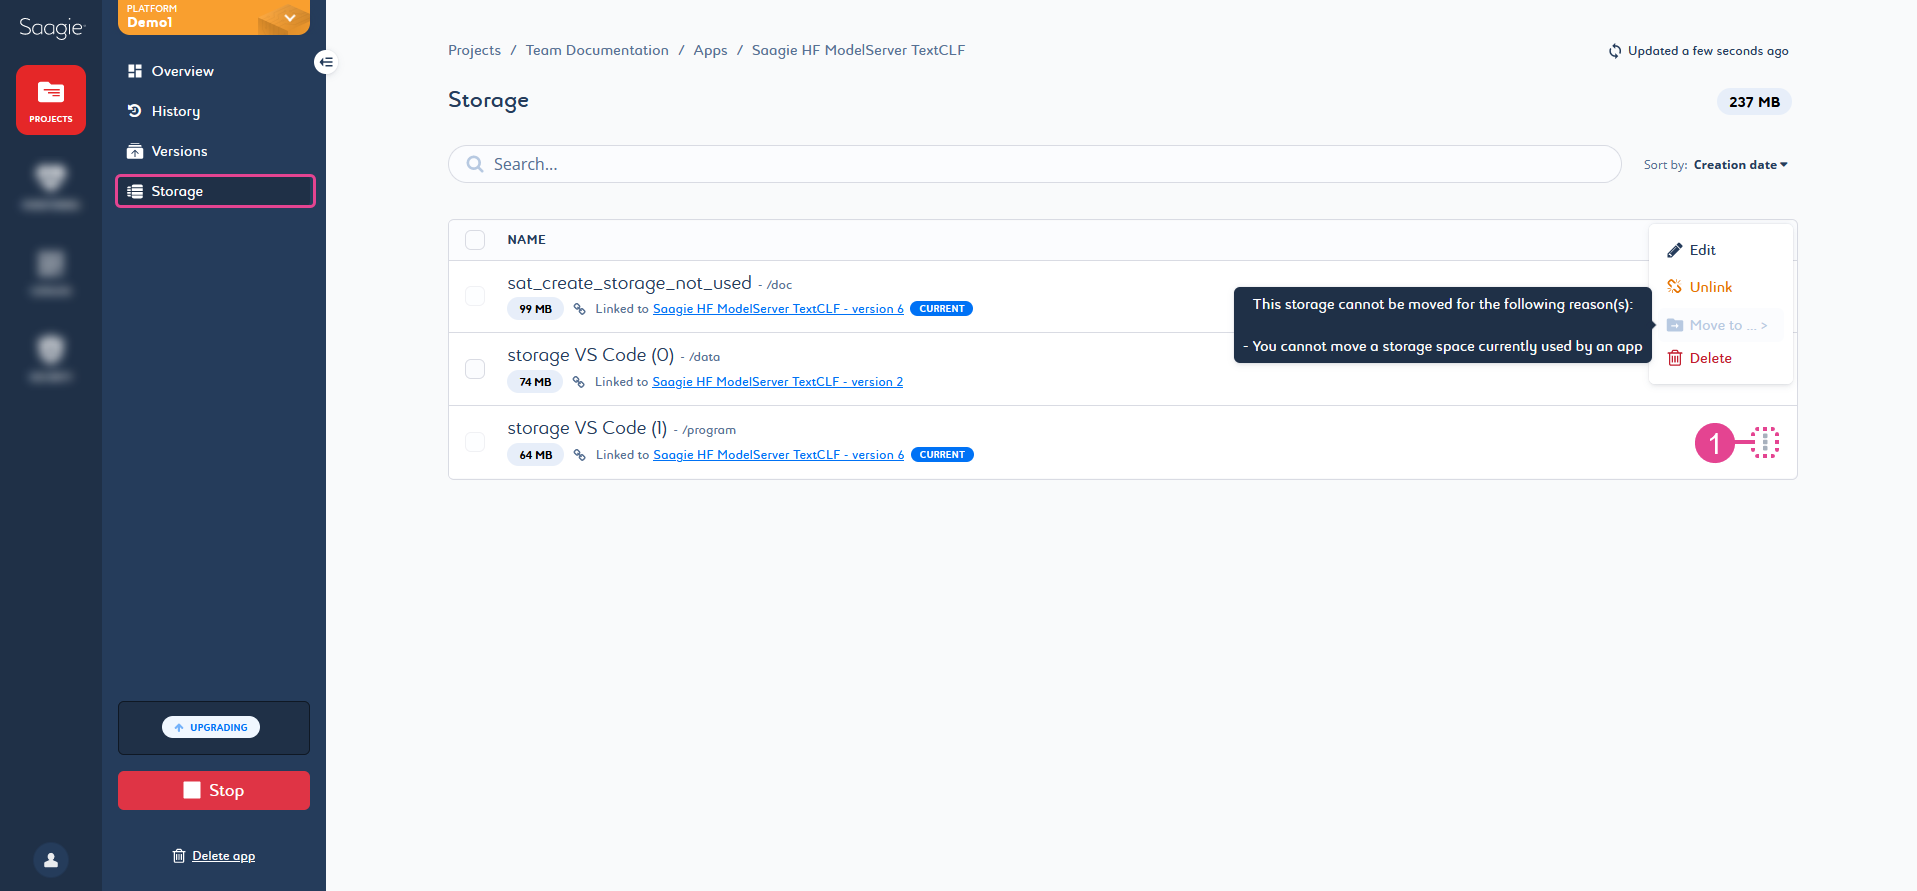Viewport: 1917px width, 891px height.
Task: Collapse the side navigation panel
Action: (x=325, y=62)
